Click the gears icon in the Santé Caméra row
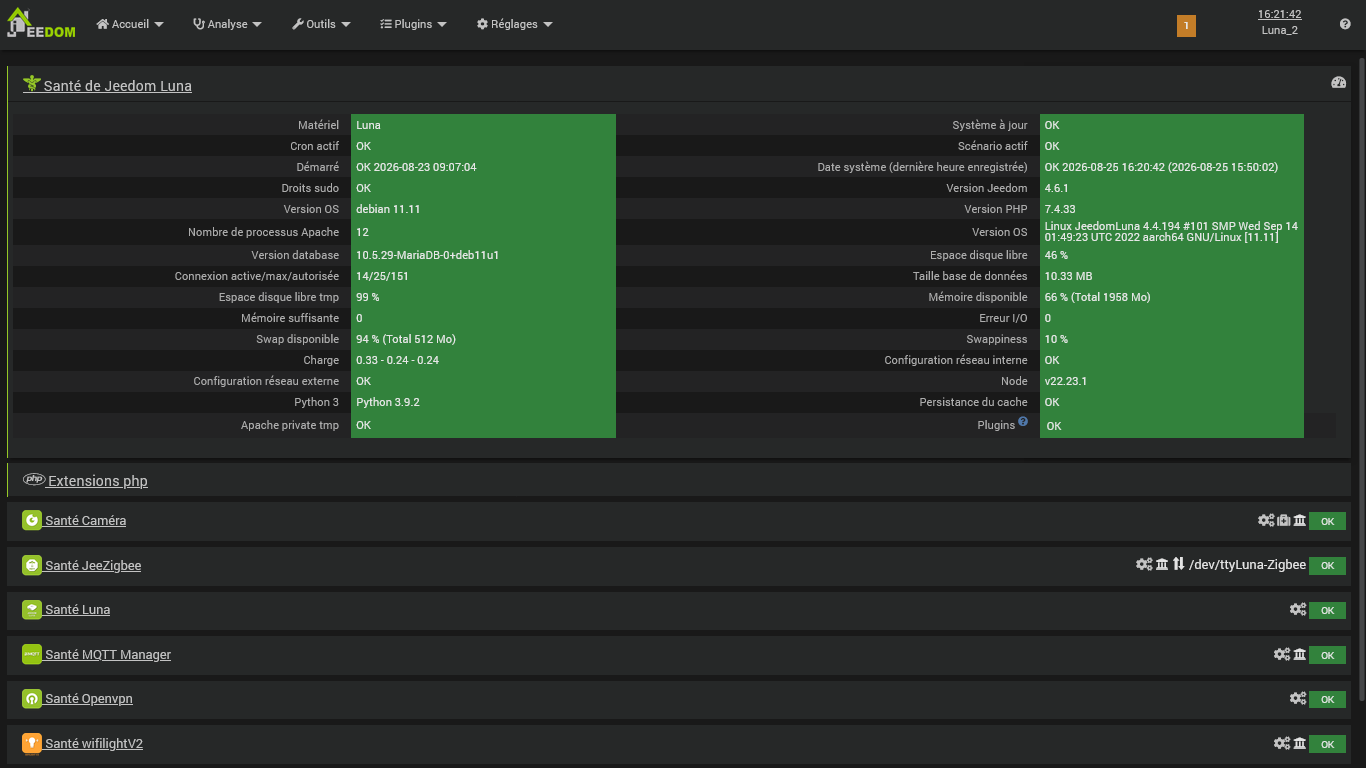 pos(1266,520)
